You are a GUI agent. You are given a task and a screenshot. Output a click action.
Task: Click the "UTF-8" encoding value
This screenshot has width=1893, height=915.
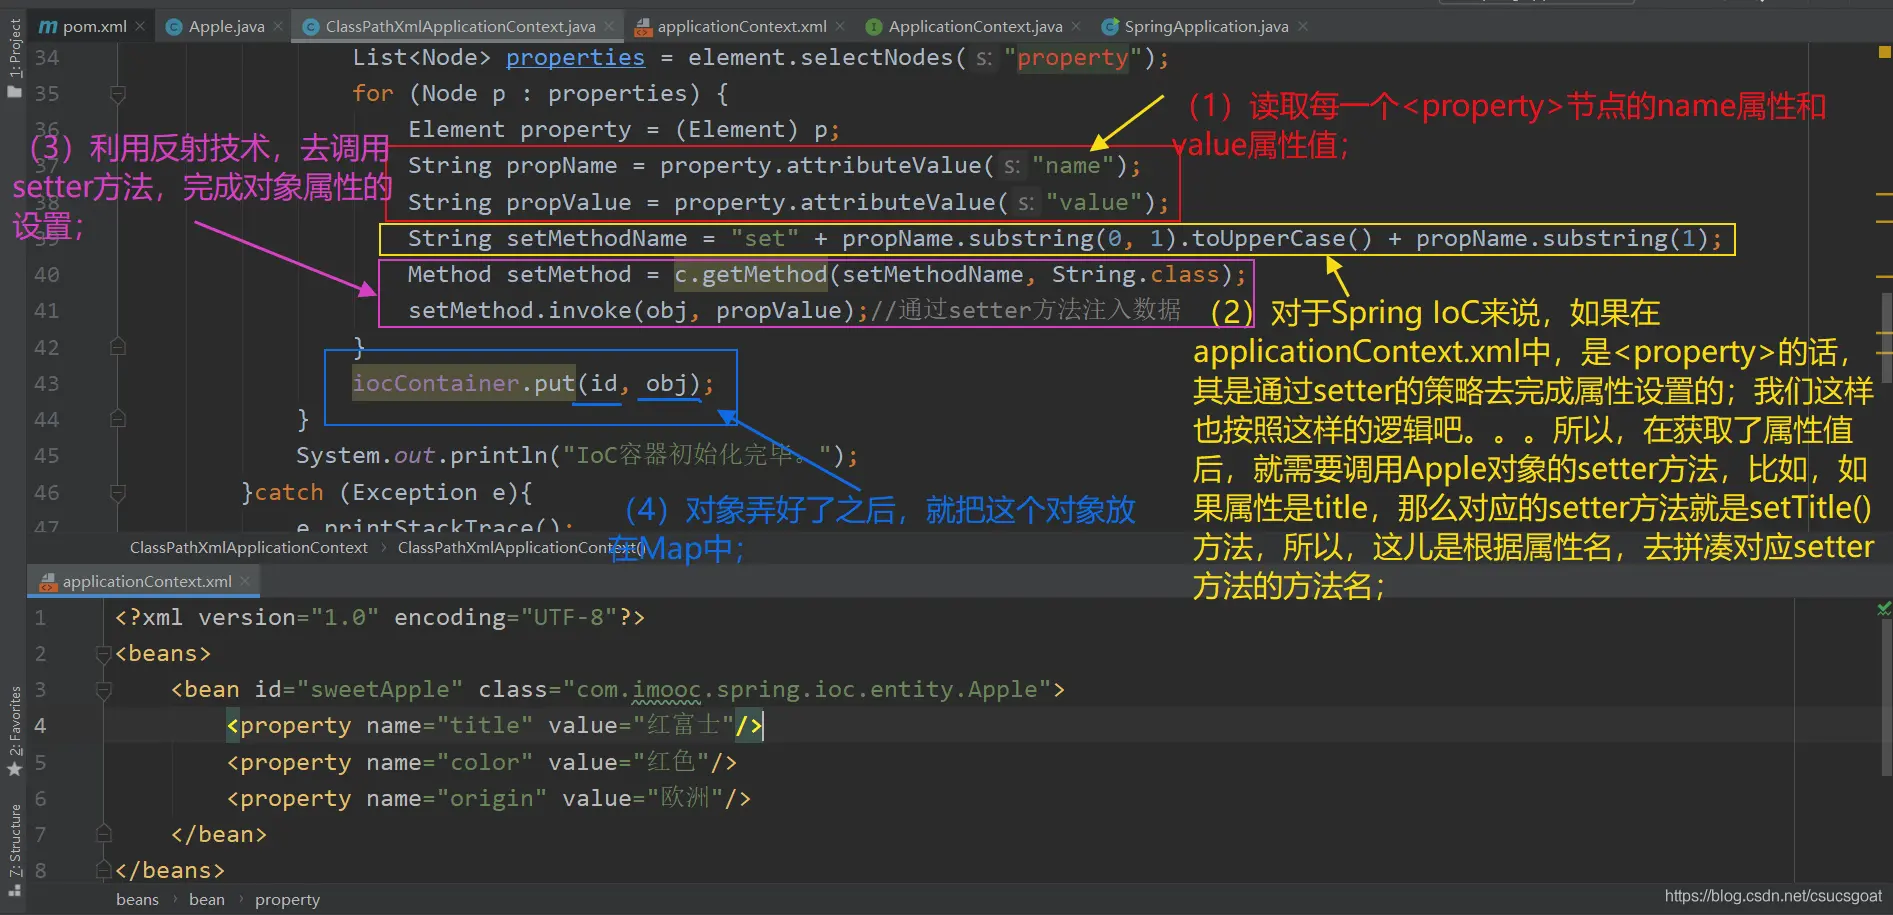[569, 618]
